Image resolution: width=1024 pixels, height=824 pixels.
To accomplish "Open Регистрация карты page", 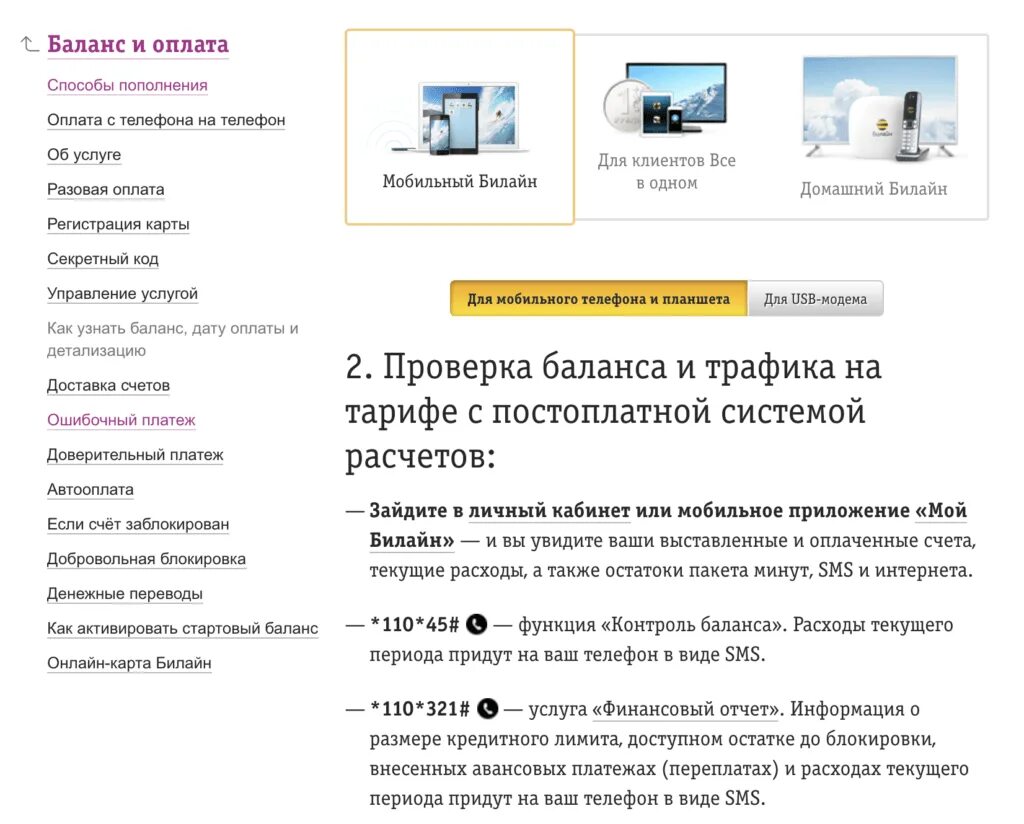I will (118, 224).
